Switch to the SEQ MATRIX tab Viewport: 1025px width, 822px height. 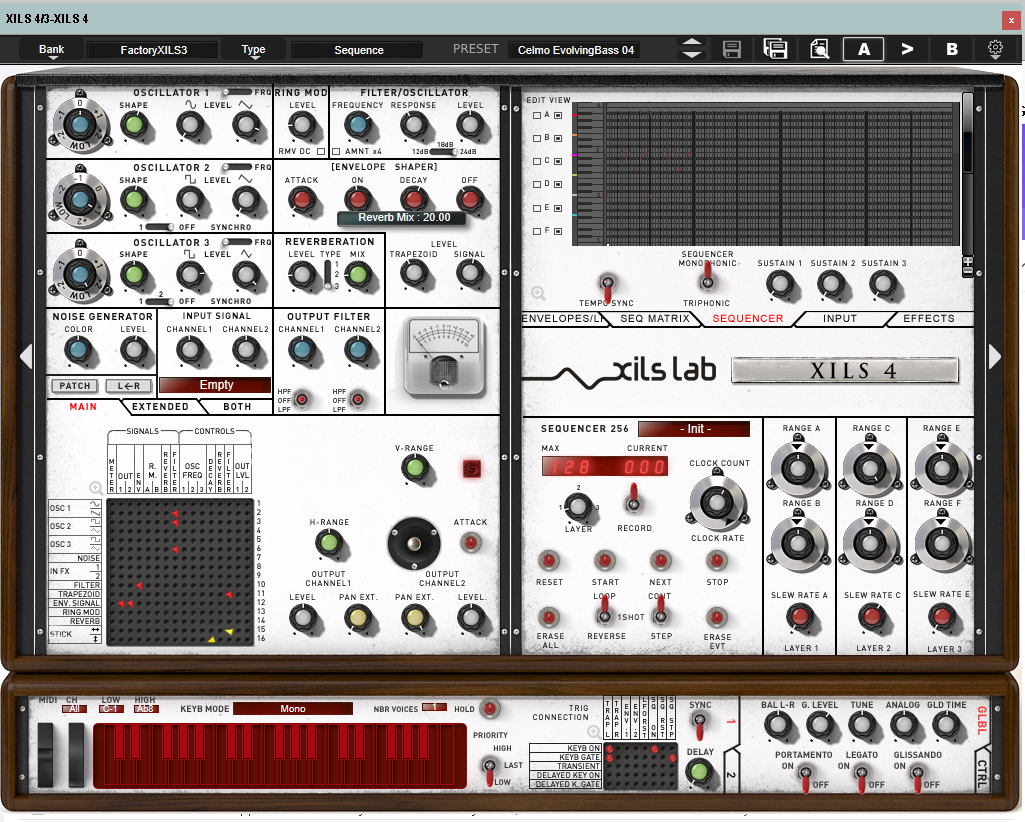pyautogui.click(x=654, y=318)
